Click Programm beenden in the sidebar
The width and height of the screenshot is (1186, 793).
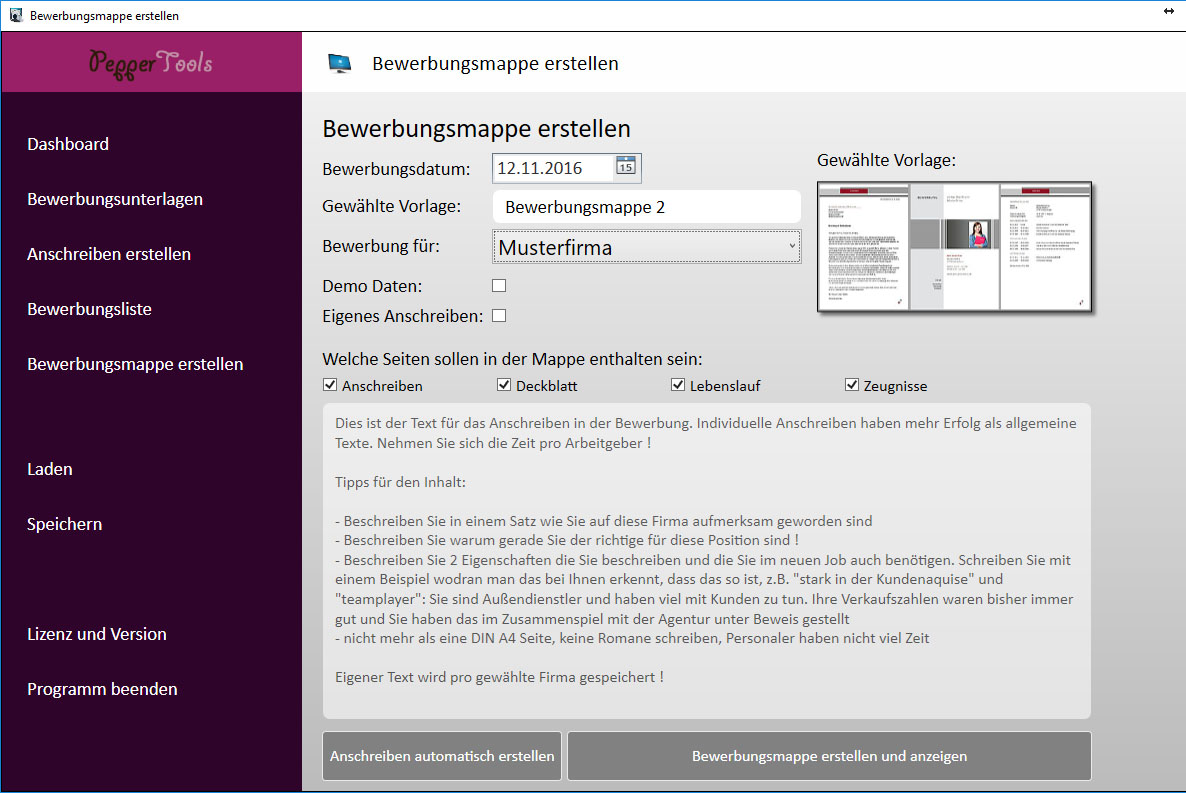[102, 689]
